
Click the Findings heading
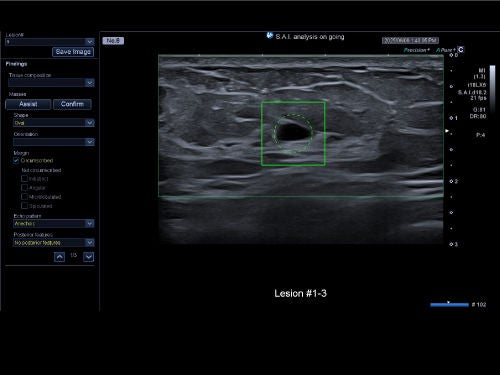tap(16, 64)
